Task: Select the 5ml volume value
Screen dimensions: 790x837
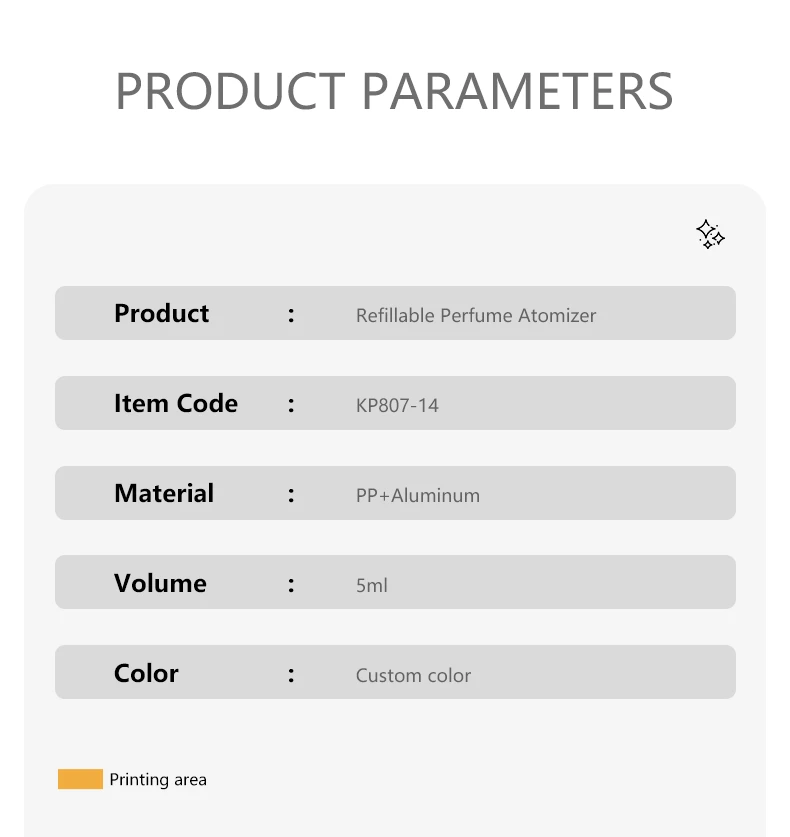Action: click(372, 586)
